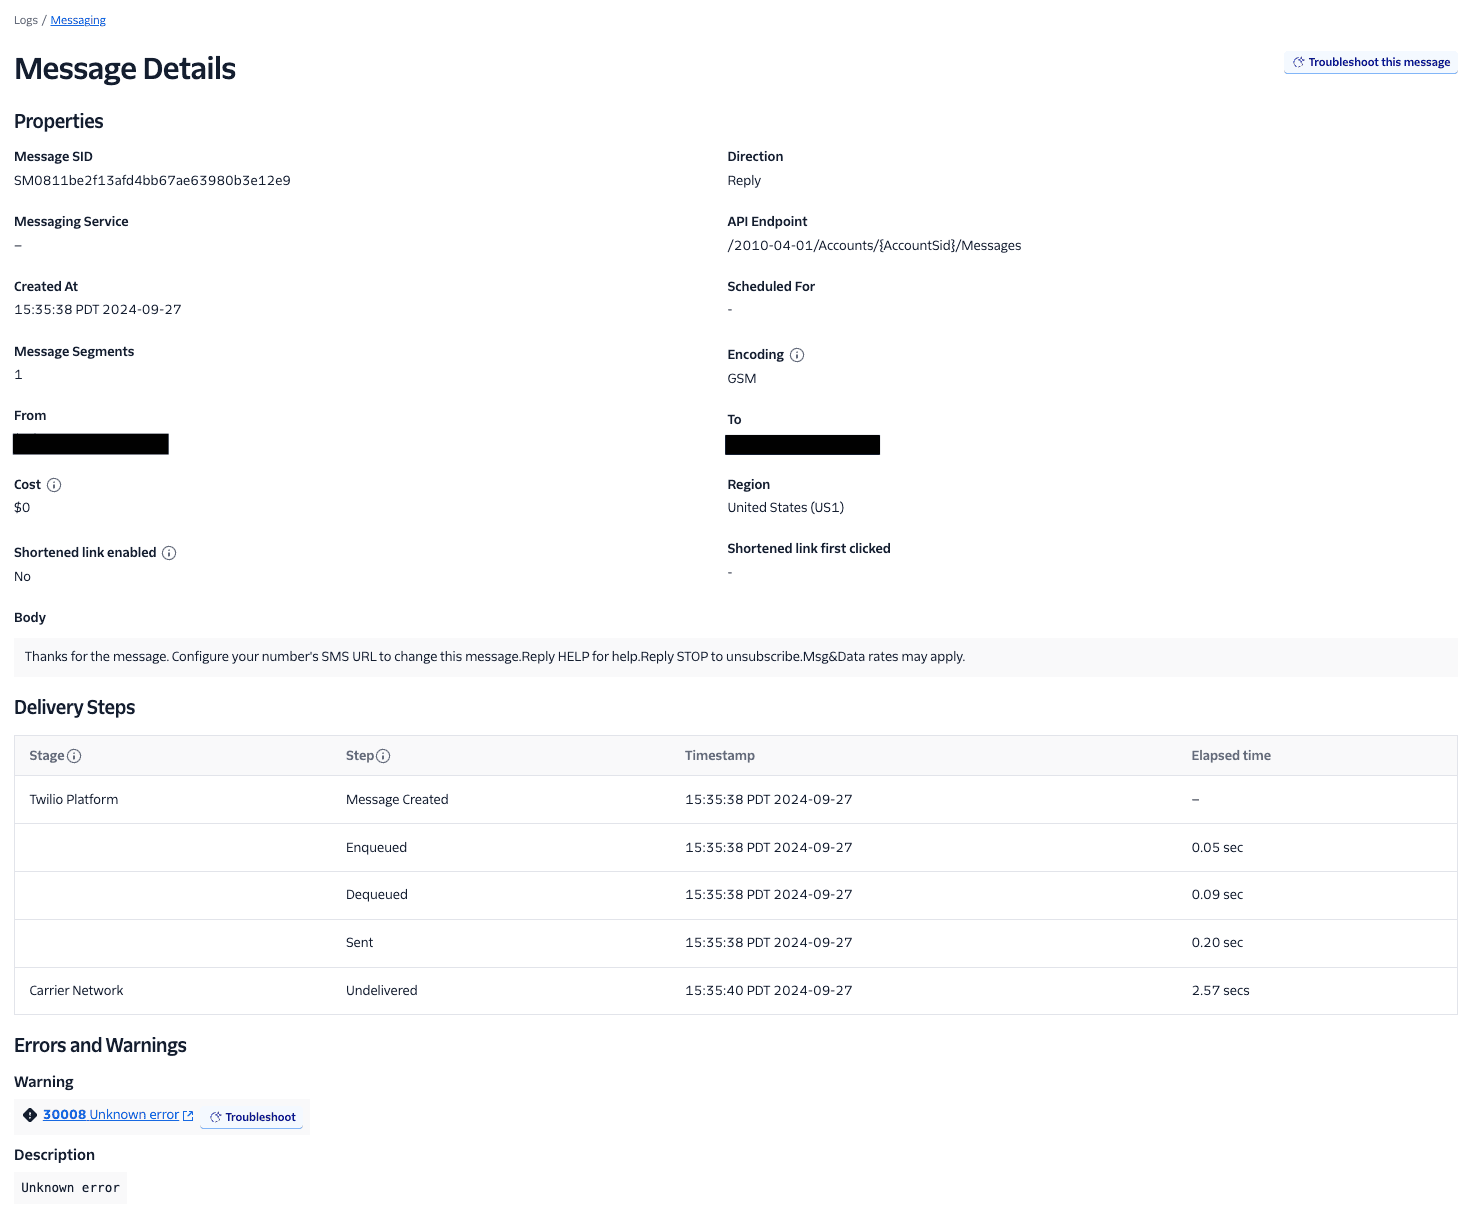Click the warning diamond icon beside 30008
The width and height of the screenshot is (1469, 1211).
30,1114
